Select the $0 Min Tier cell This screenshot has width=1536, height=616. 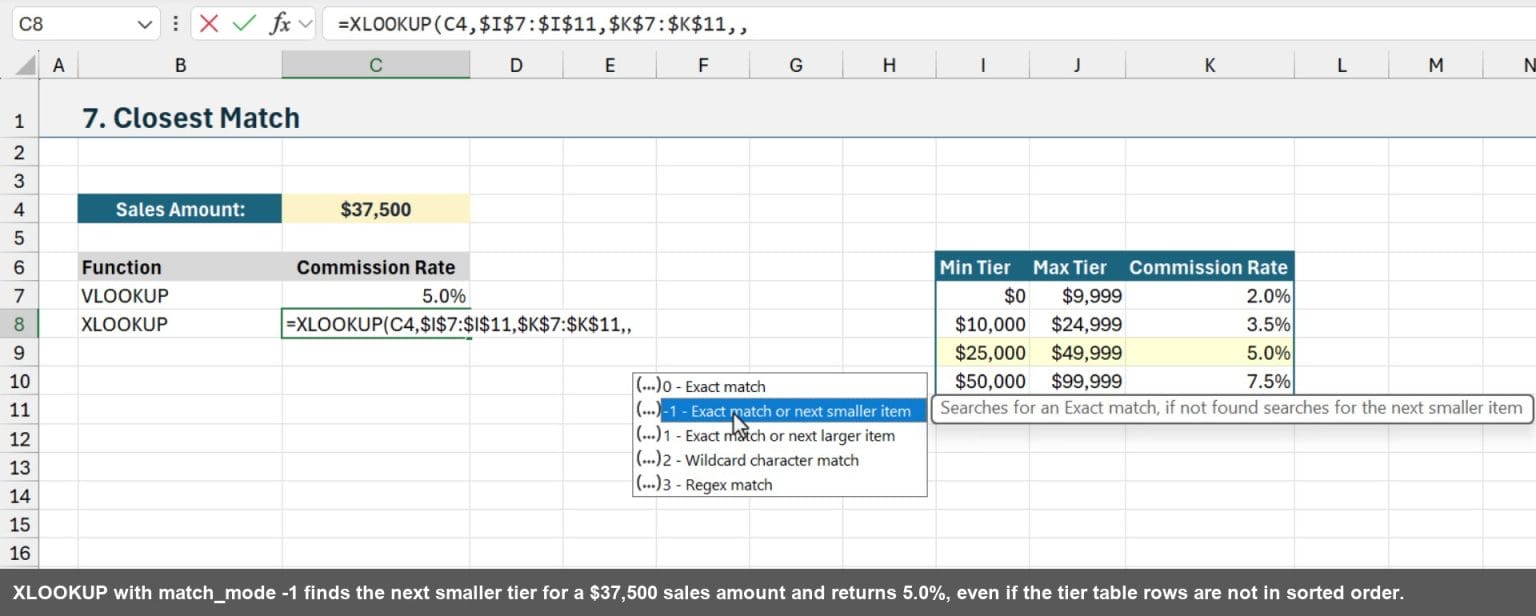(982, 296)
